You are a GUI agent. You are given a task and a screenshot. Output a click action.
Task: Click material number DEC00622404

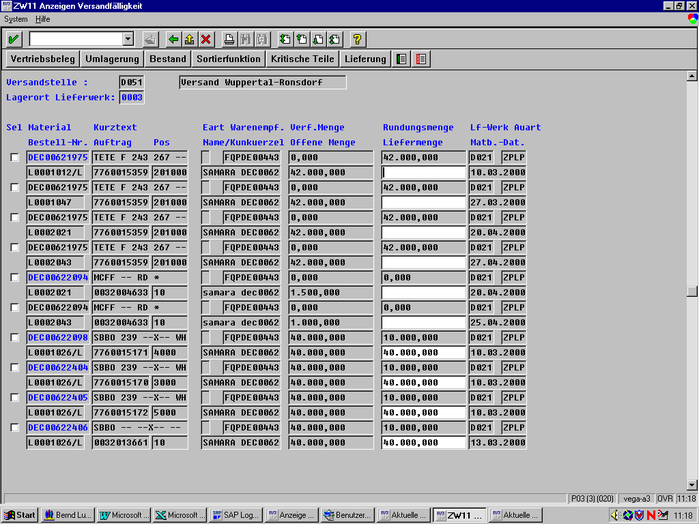tap(58, 367)
